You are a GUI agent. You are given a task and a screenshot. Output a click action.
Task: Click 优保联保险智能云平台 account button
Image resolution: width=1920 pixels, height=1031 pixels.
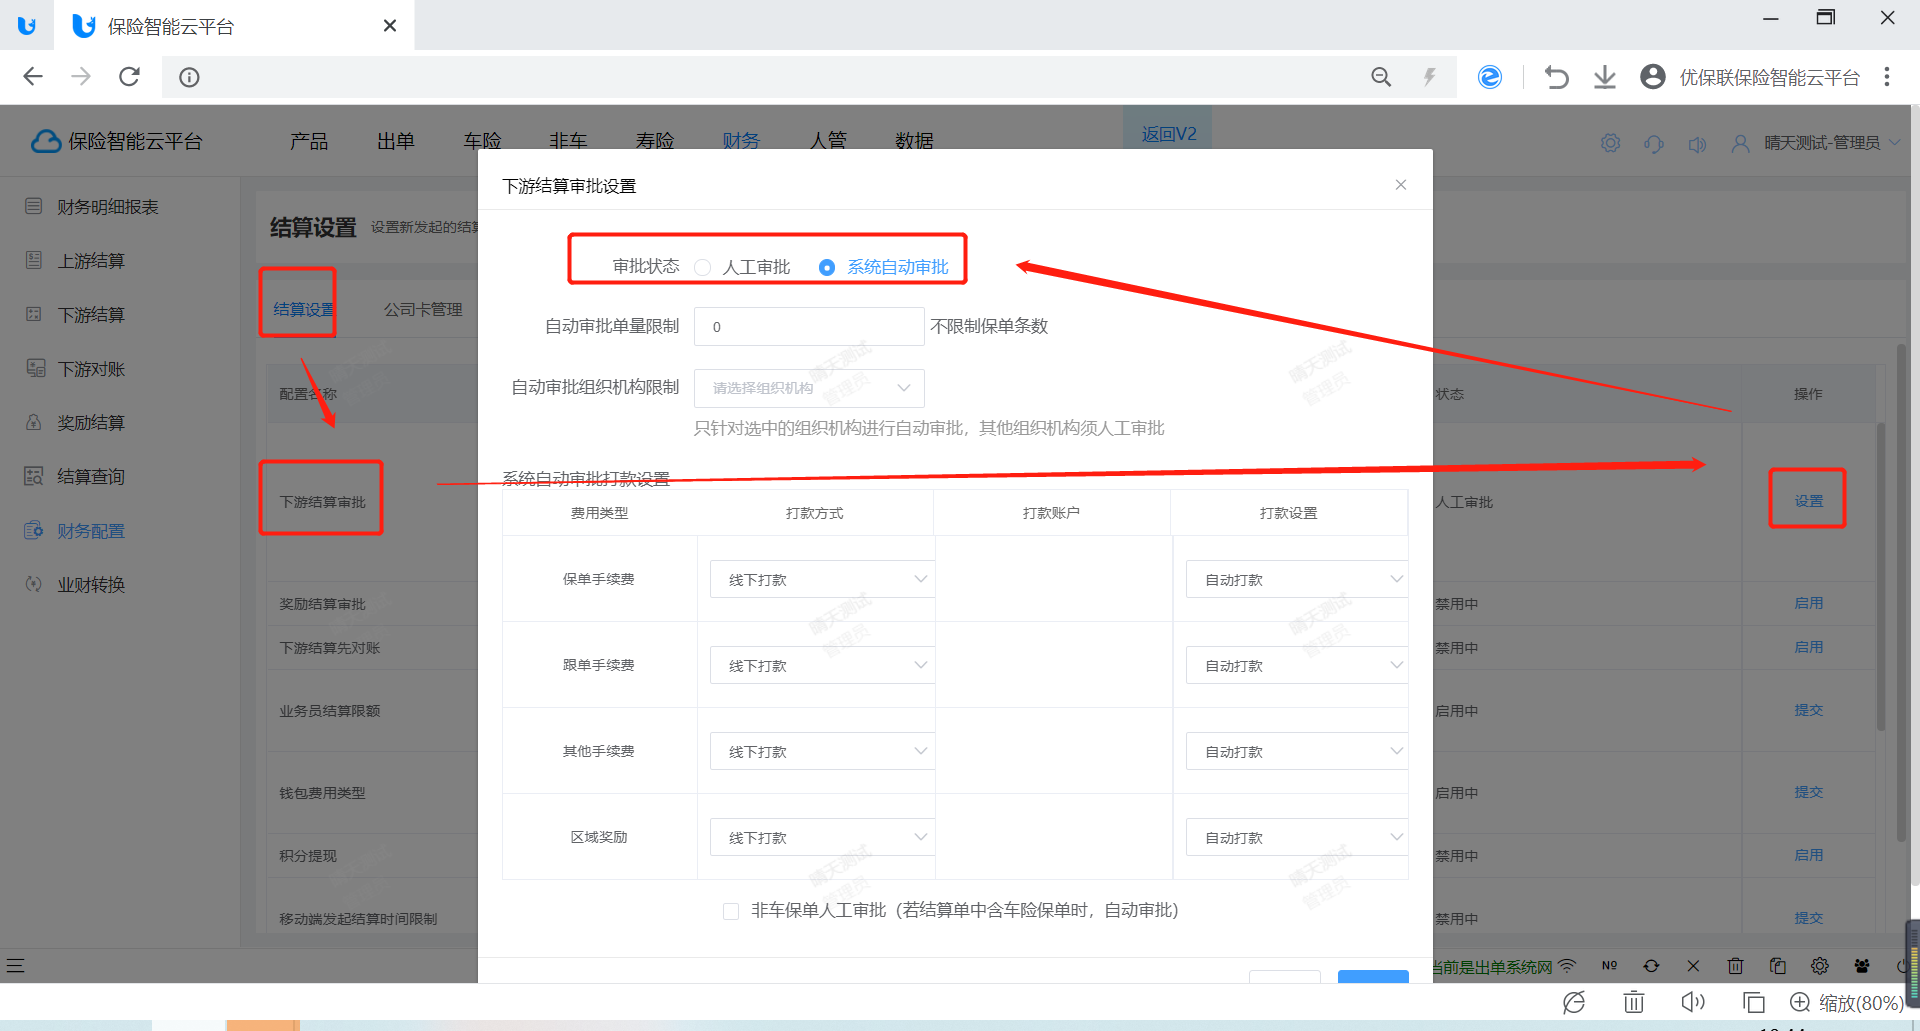pos(1750,77)
